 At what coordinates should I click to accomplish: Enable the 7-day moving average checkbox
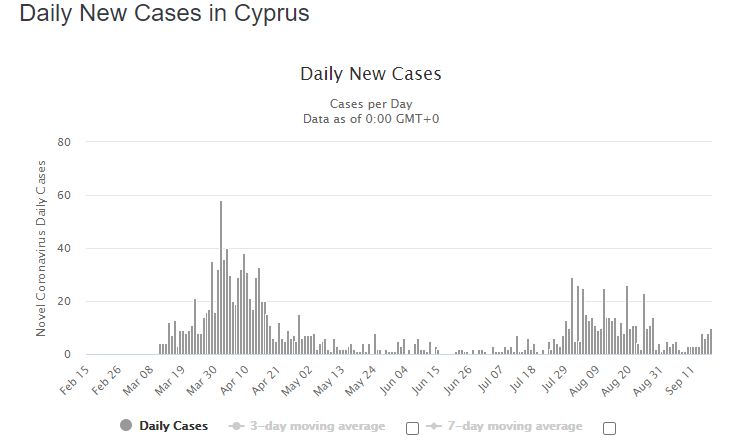coord(609,428)
